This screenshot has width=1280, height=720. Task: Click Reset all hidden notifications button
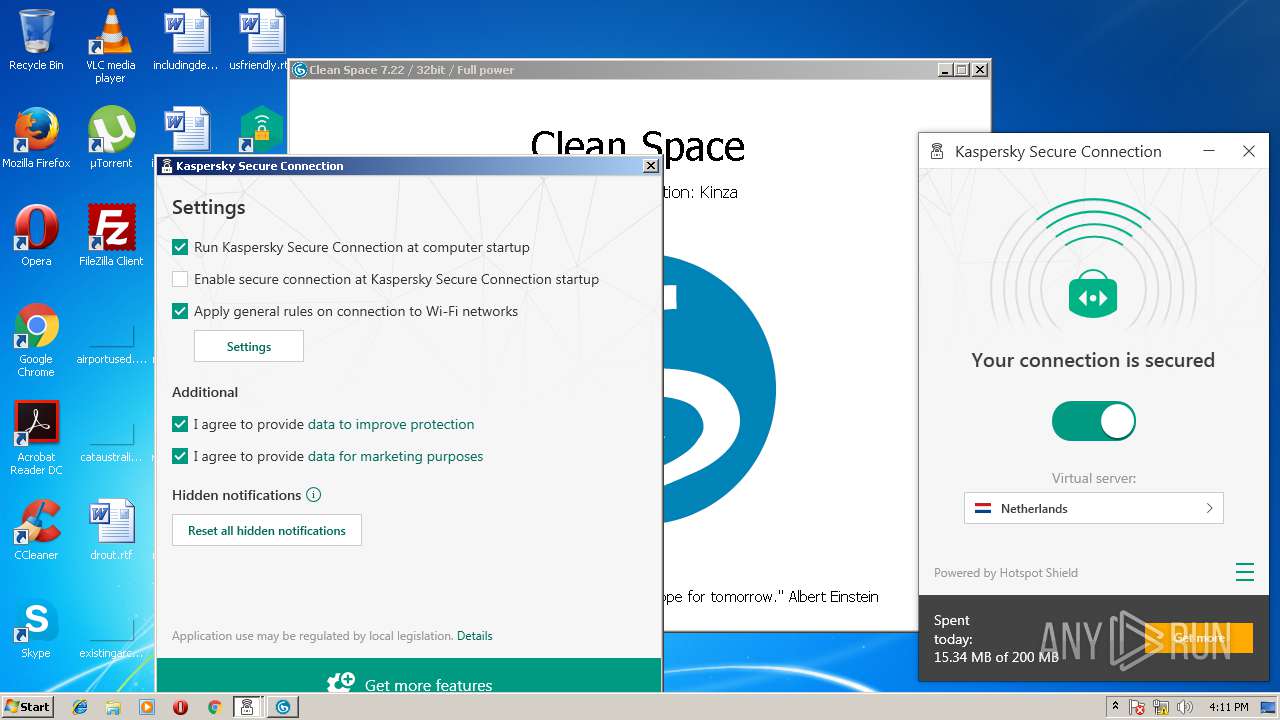click(x=267, y=530)
